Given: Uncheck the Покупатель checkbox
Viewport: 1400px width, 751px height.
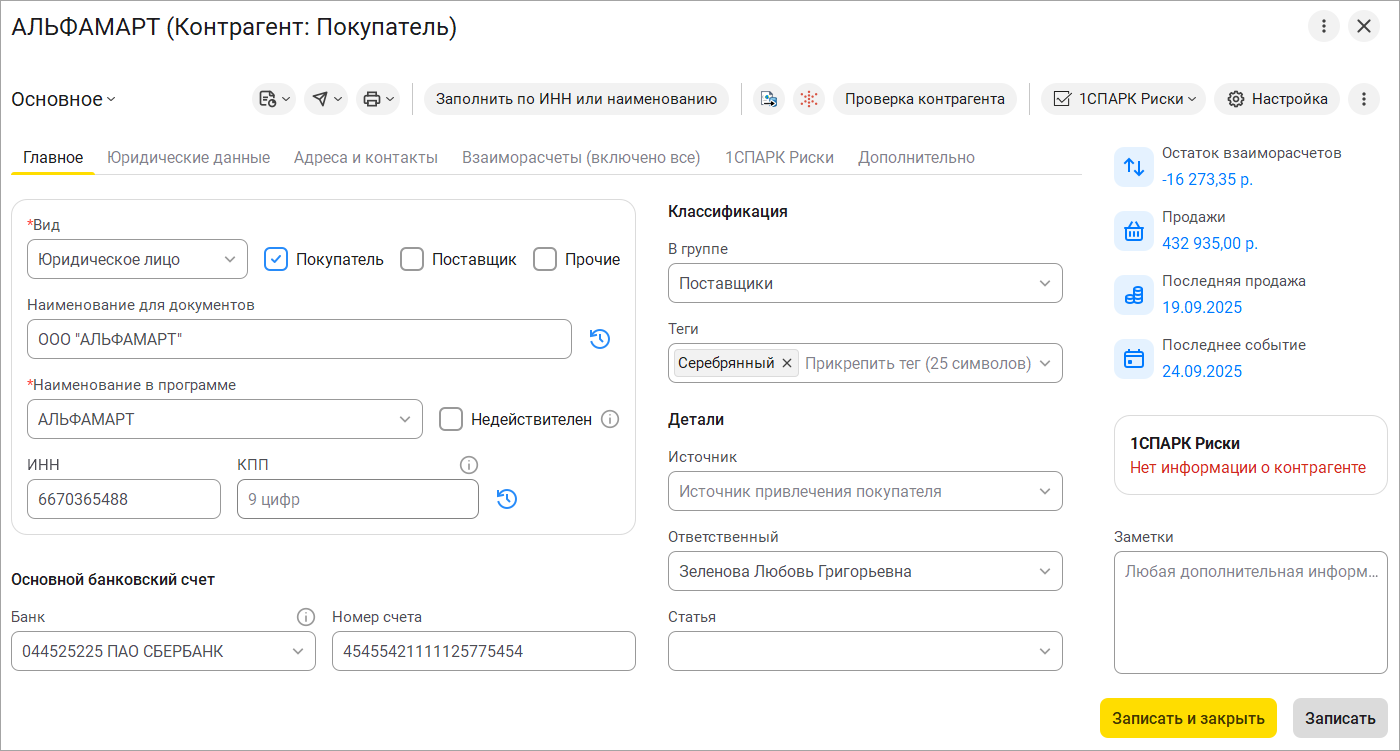Looking at the screenshot, I should click(276, 259).
